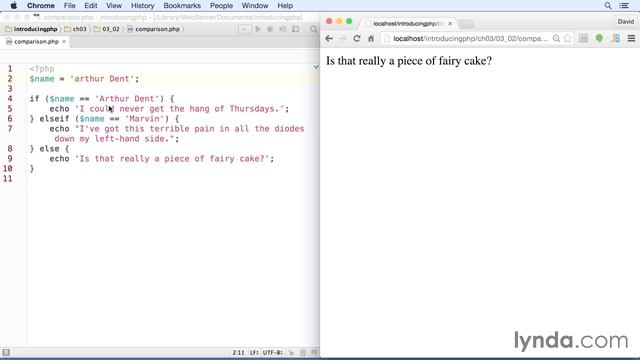The height and width of the screenshot is (360, 640).
Task: Go forward in Chrome
Action: pyautogui.click(x=342, y=38)
